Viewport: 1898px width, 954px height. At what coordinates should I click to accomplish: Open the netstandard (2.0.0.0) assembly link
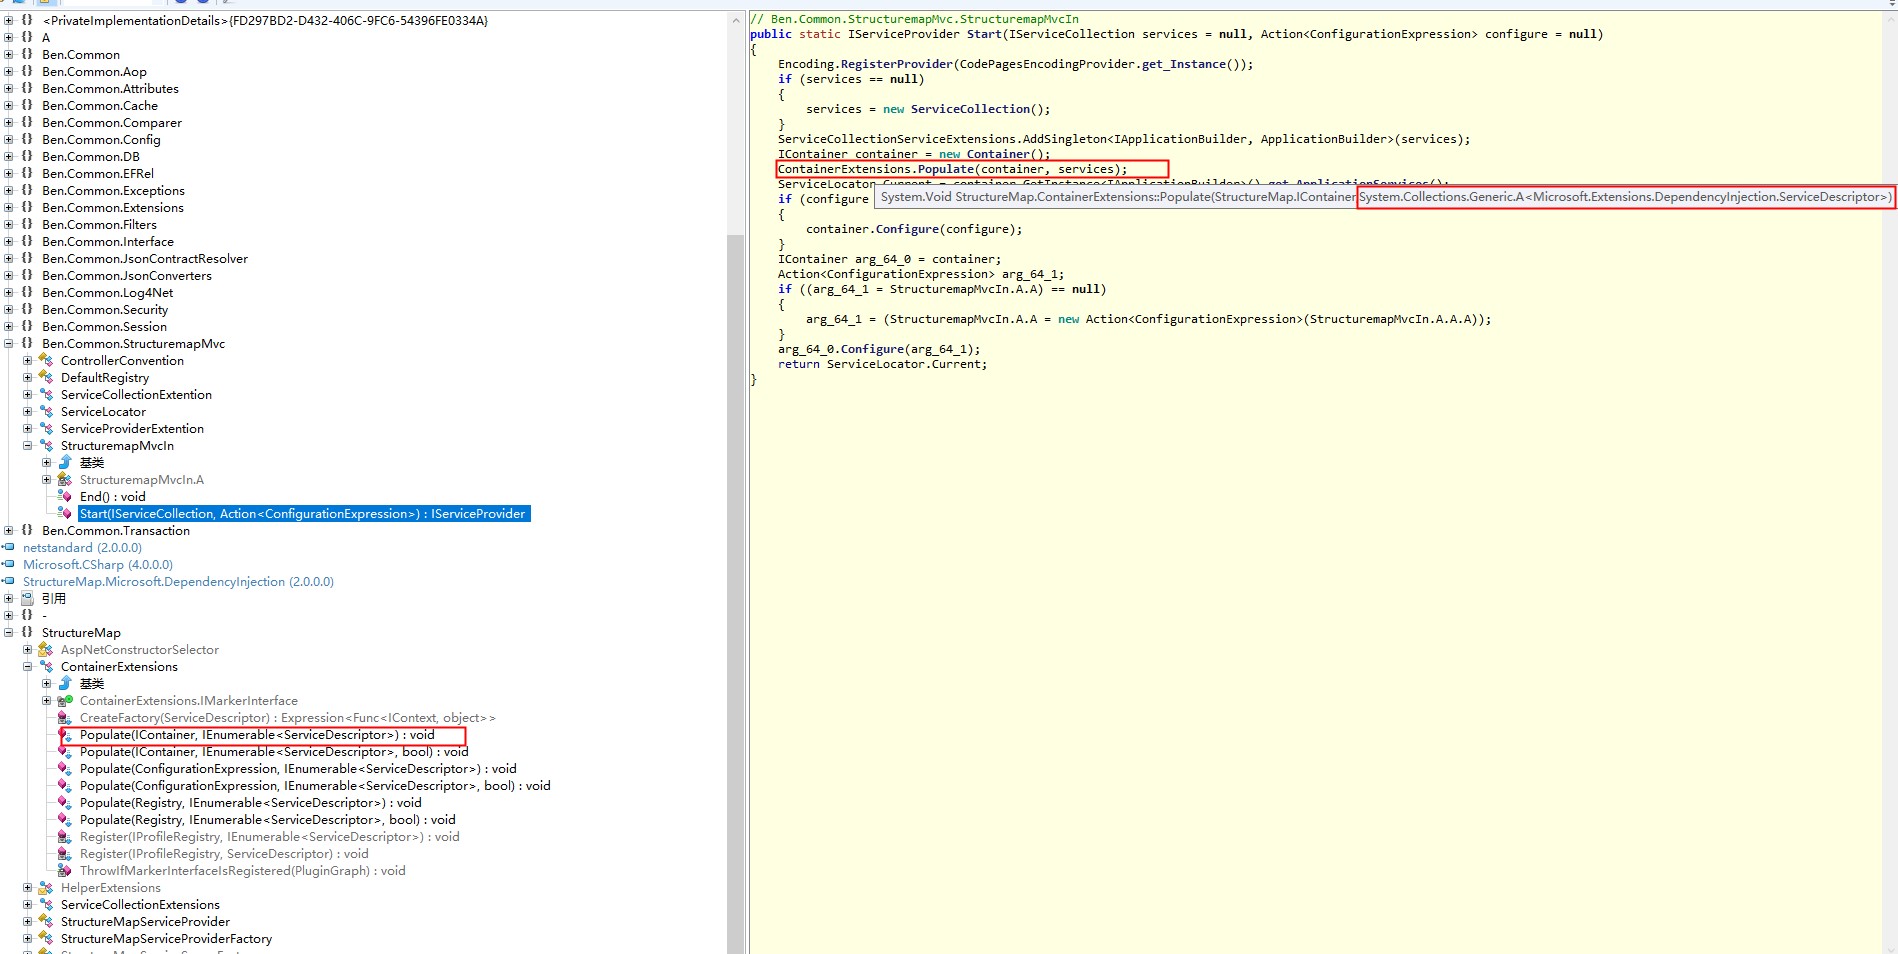click(x=82, y=547)
